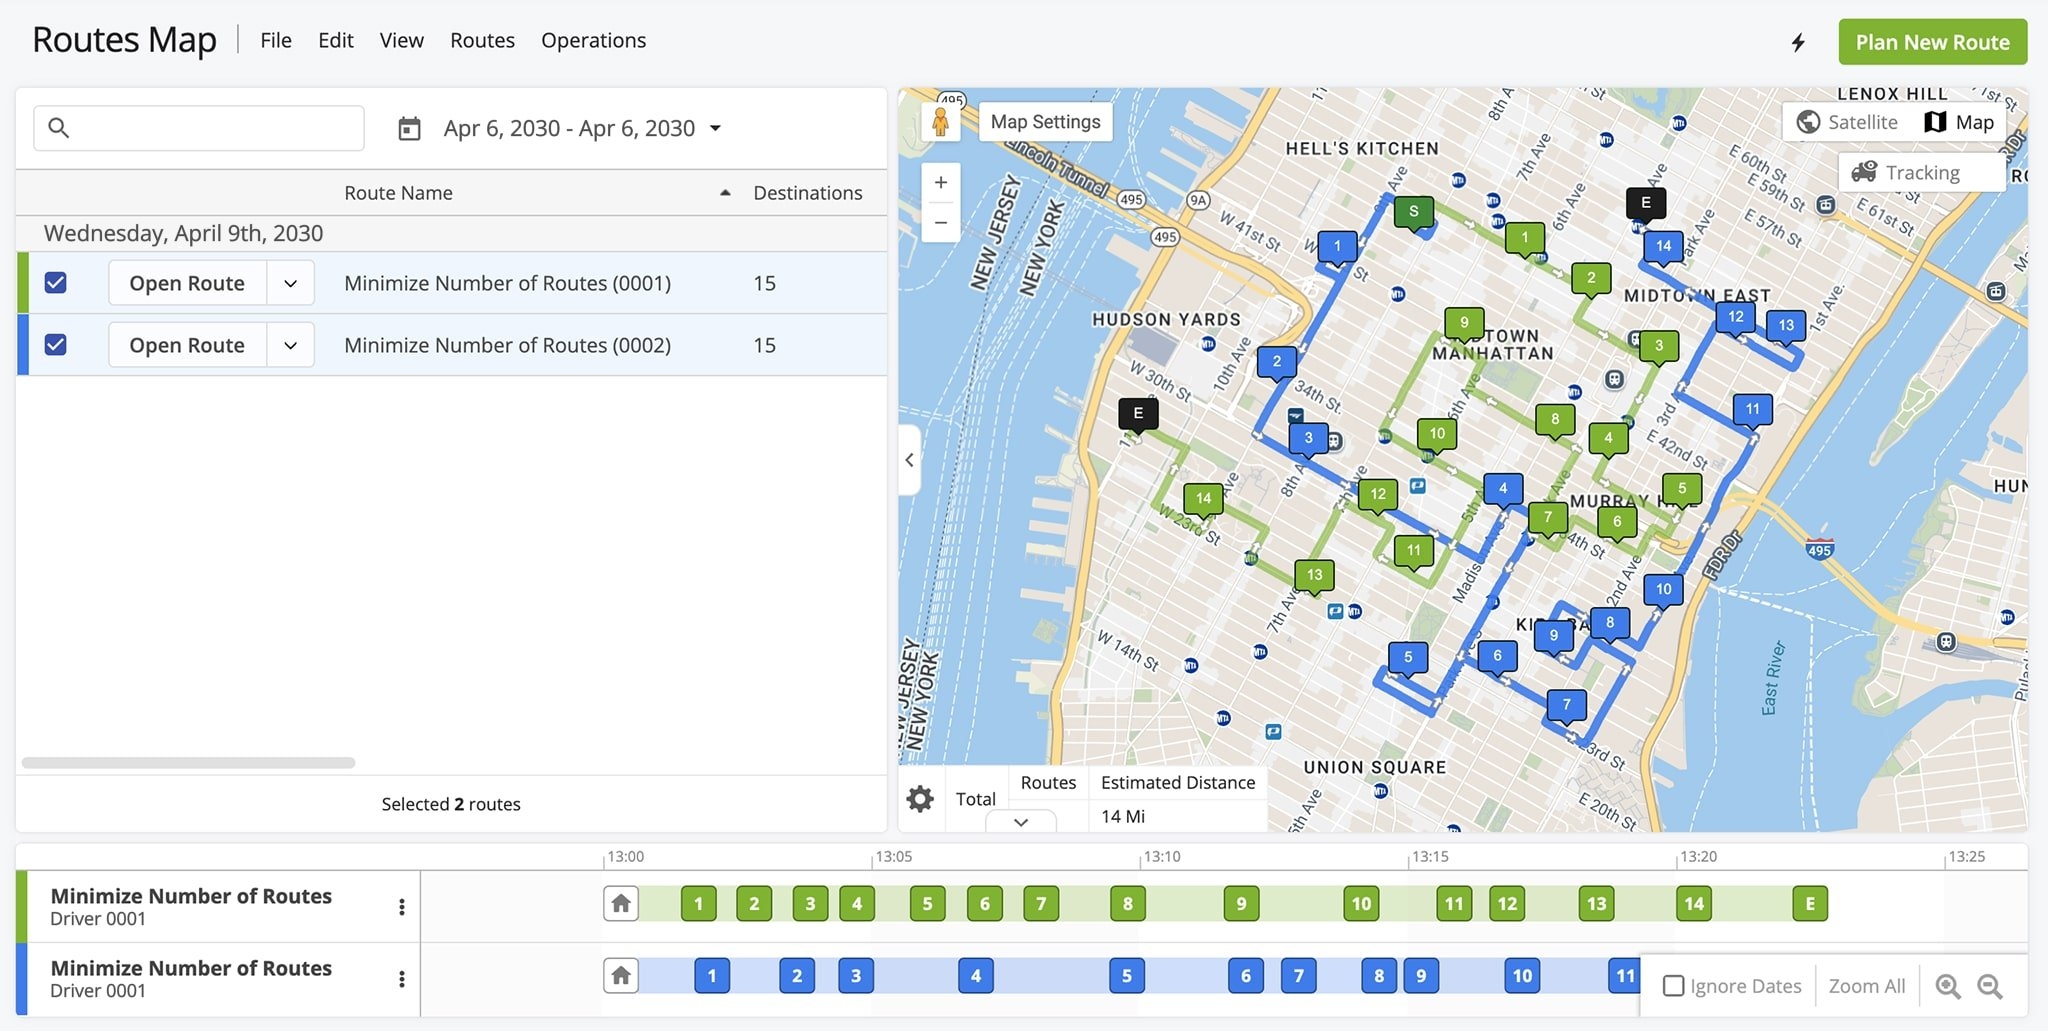Screen dimensions: 2048x1031
Task: Click the Zoom All button
Action: click(x=1866, y=985)
